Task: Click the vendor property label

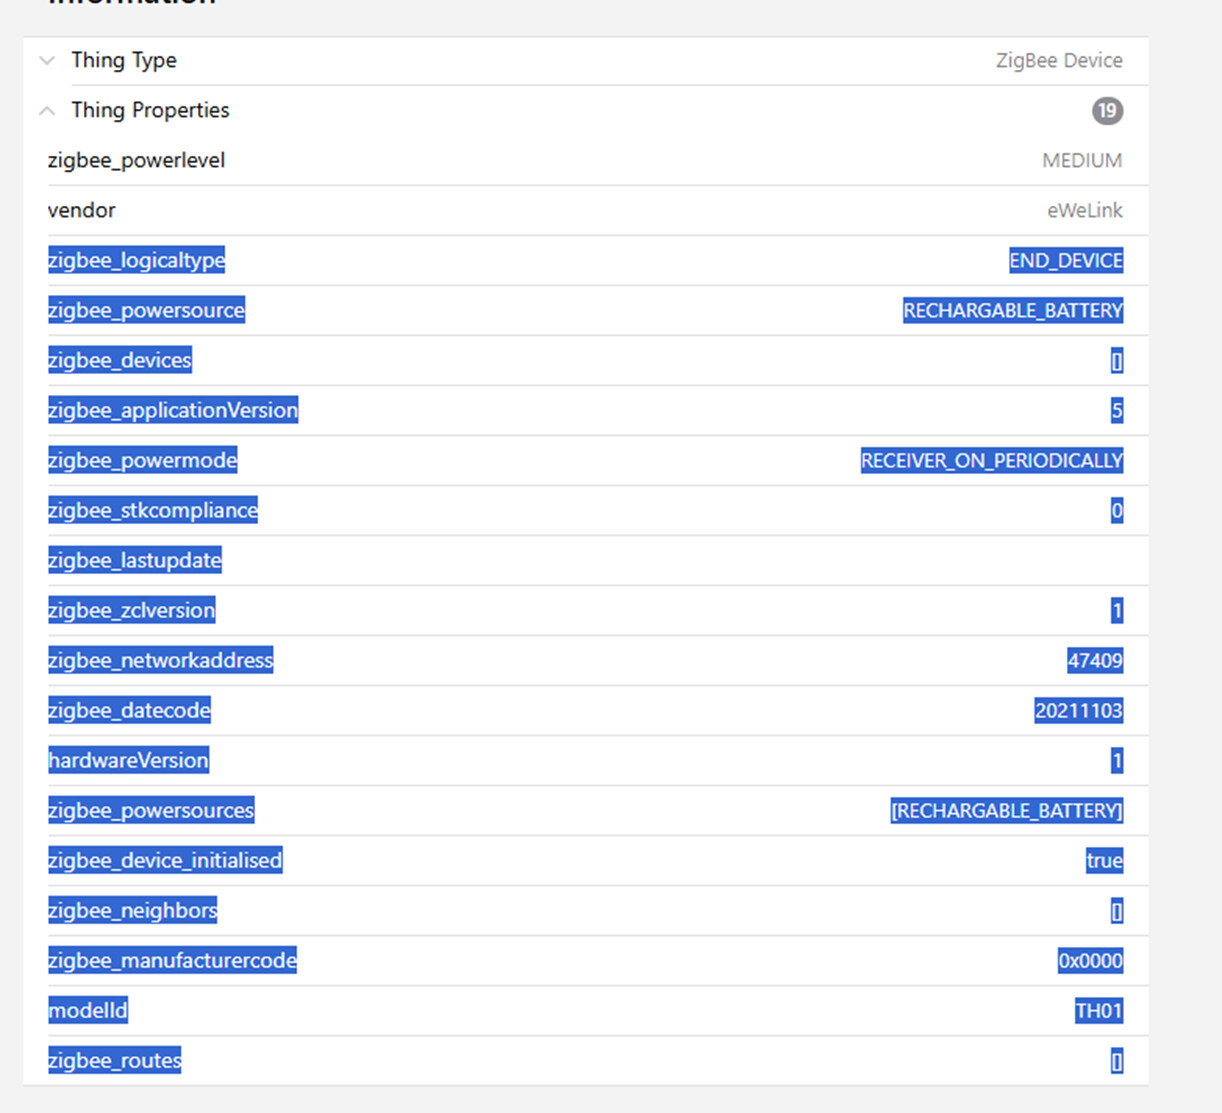Action: pos(81,210)
